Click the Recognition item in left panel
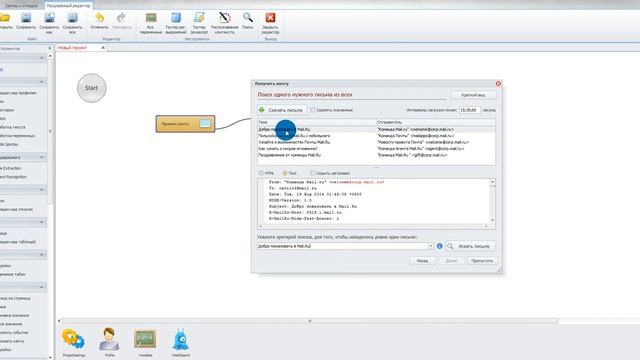 pos(13,177)
